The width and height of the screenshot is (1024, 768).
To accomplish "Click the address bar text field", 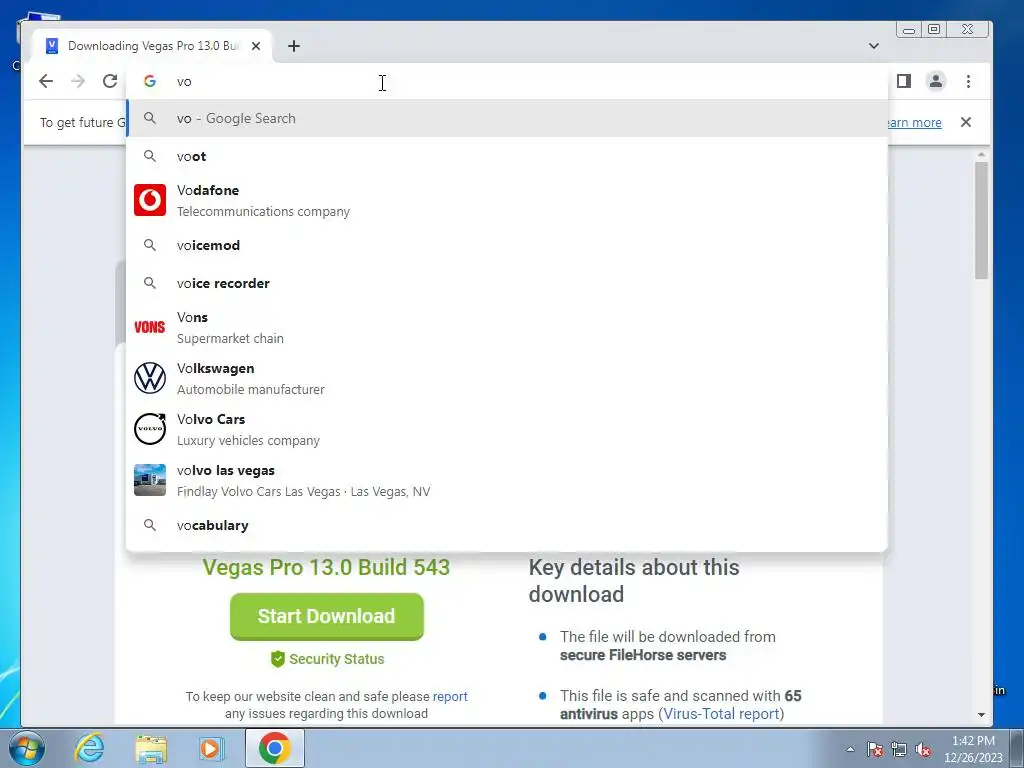I will click(506, 82).
